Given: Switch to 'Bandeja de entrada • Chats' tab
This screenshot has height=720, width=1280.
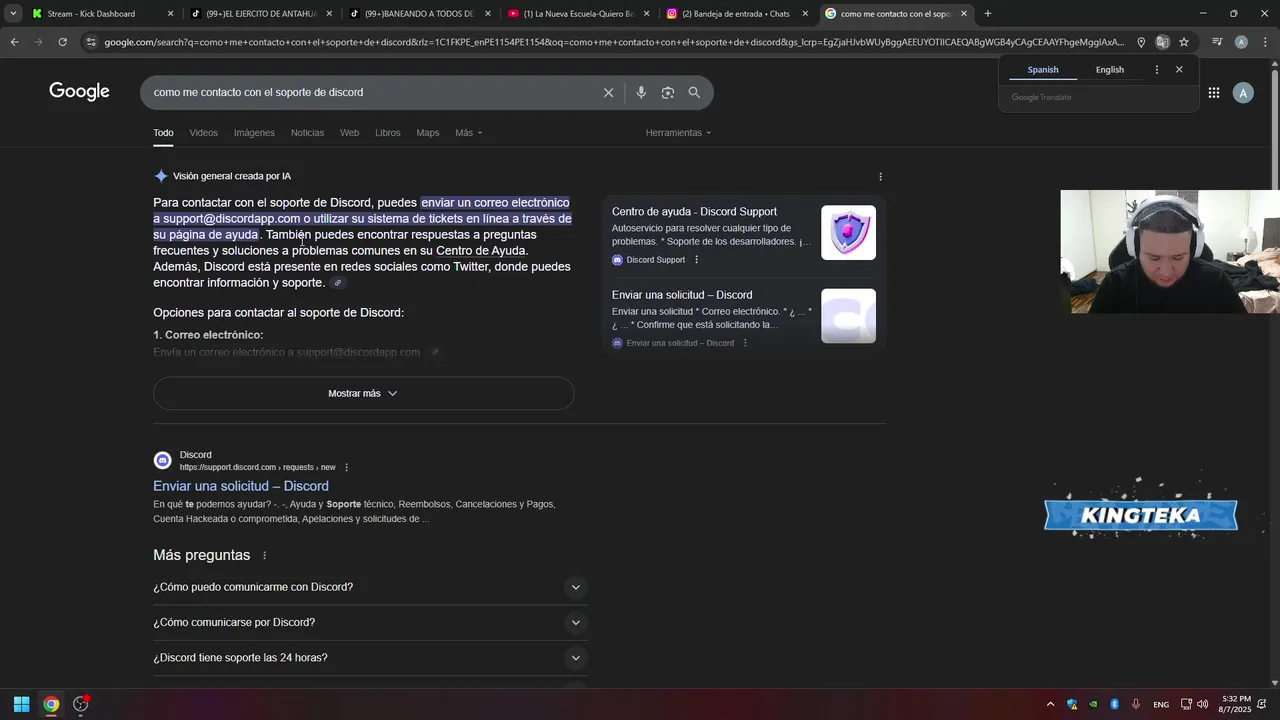Looking at the screenshot, I should [736, 14].
